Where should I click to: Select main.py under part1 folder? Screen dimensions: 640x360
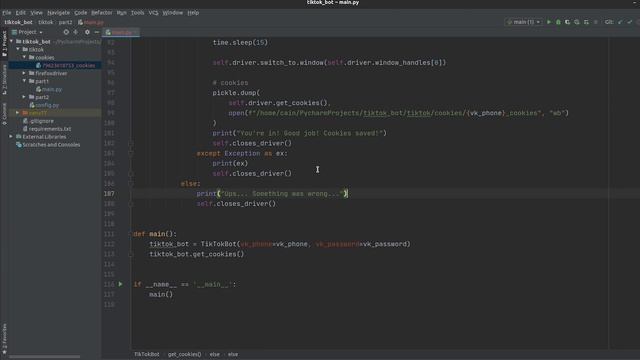pos(49,89)
